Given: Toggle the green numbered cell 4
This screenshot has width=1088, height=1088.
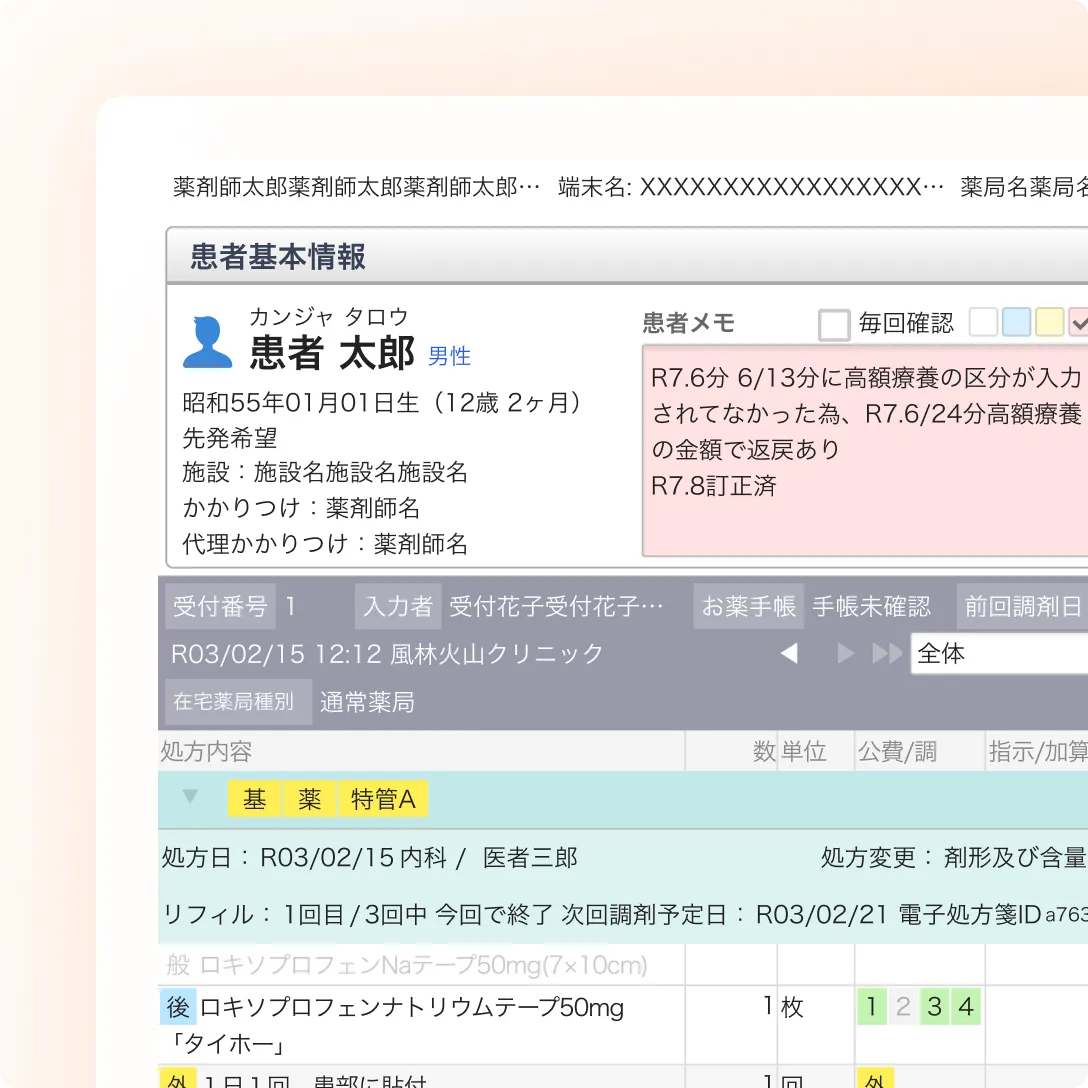Looking at the screenshot, I should point(965,1007).
